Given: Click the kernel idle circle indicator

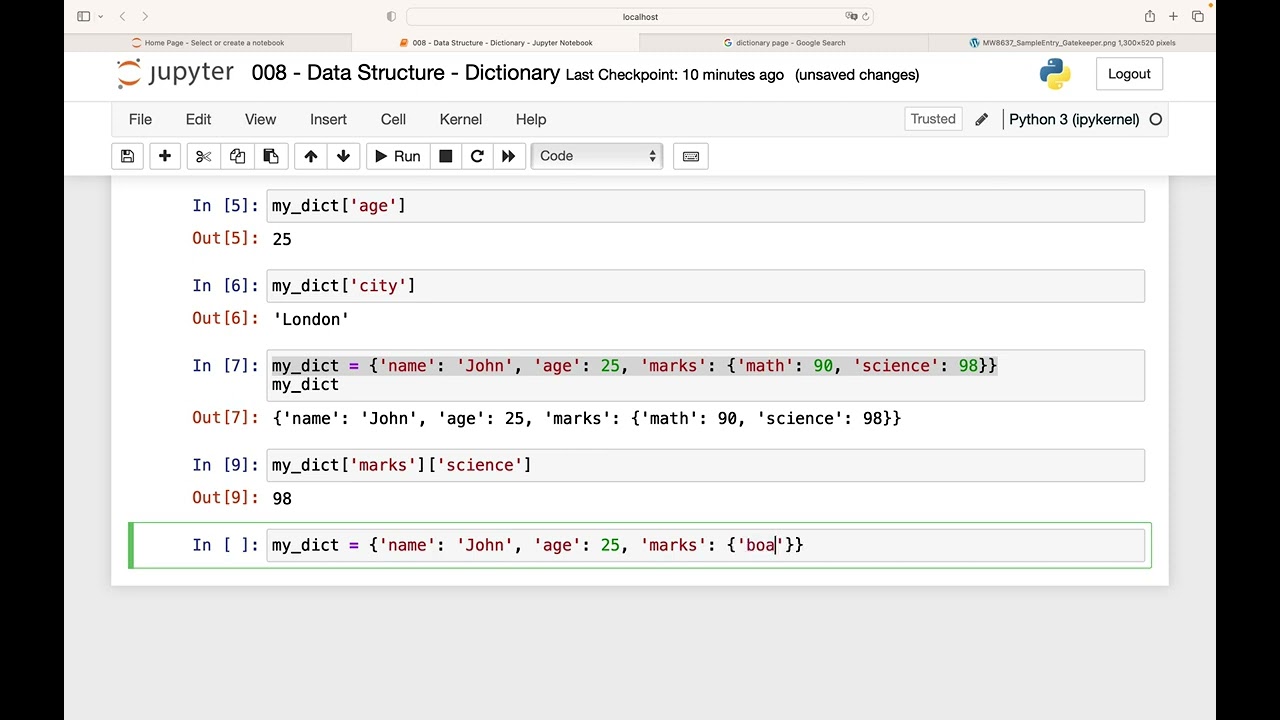Looking at the screenshot, I should [1156, 119].
